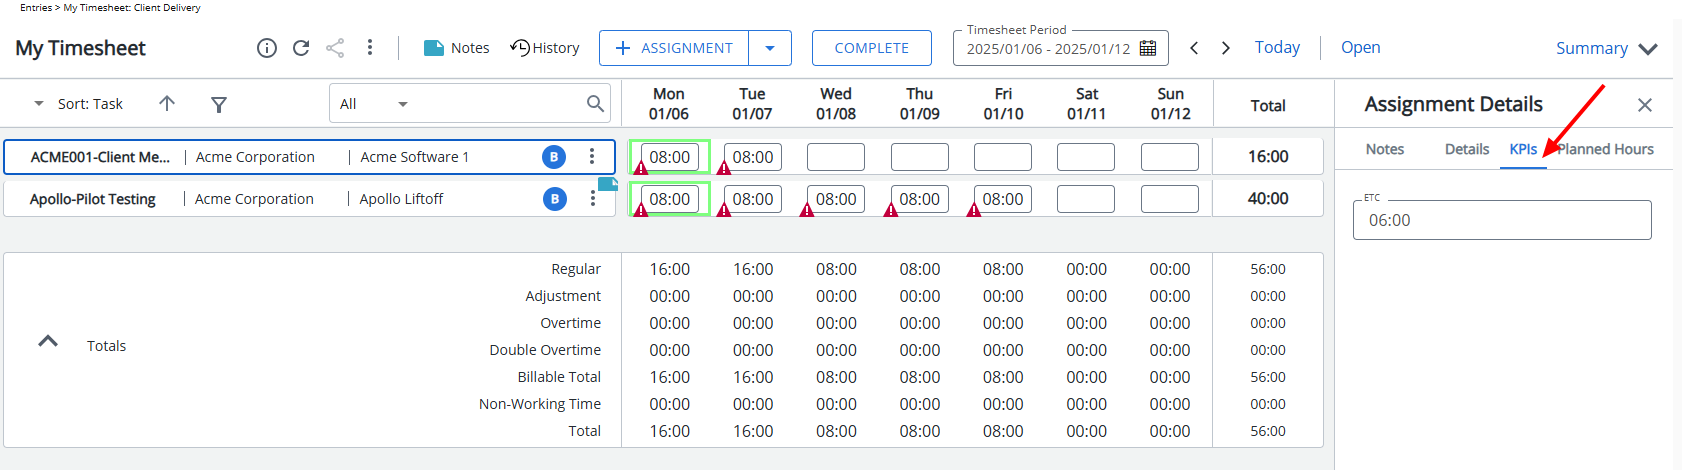Click the info circle icon

coord(267,48)
